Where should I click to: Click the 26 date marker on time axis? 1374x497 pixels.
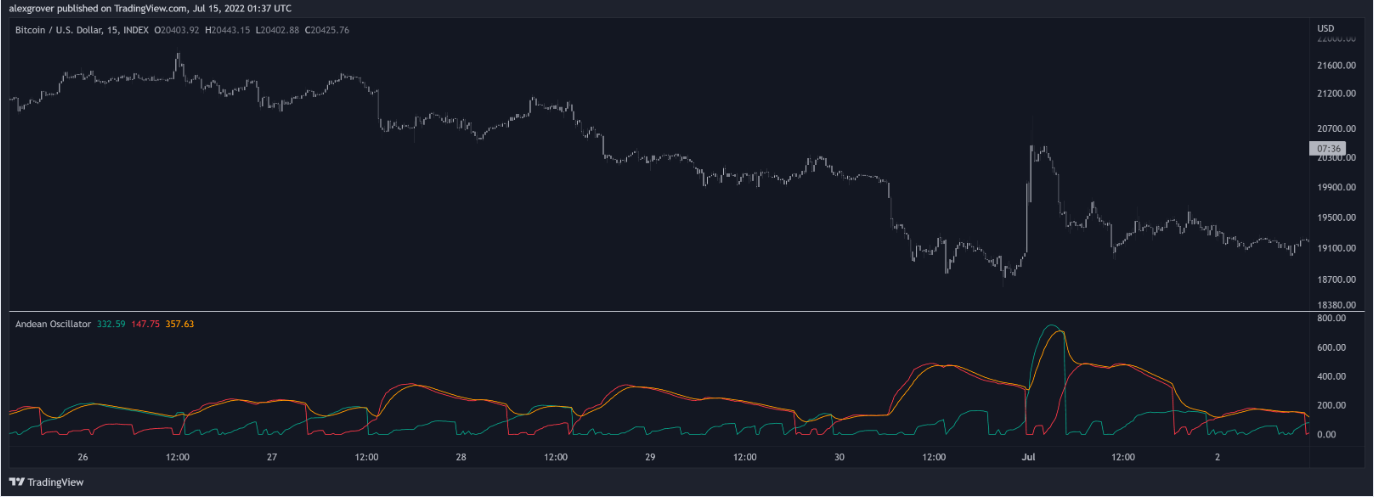tap(83, 457)
